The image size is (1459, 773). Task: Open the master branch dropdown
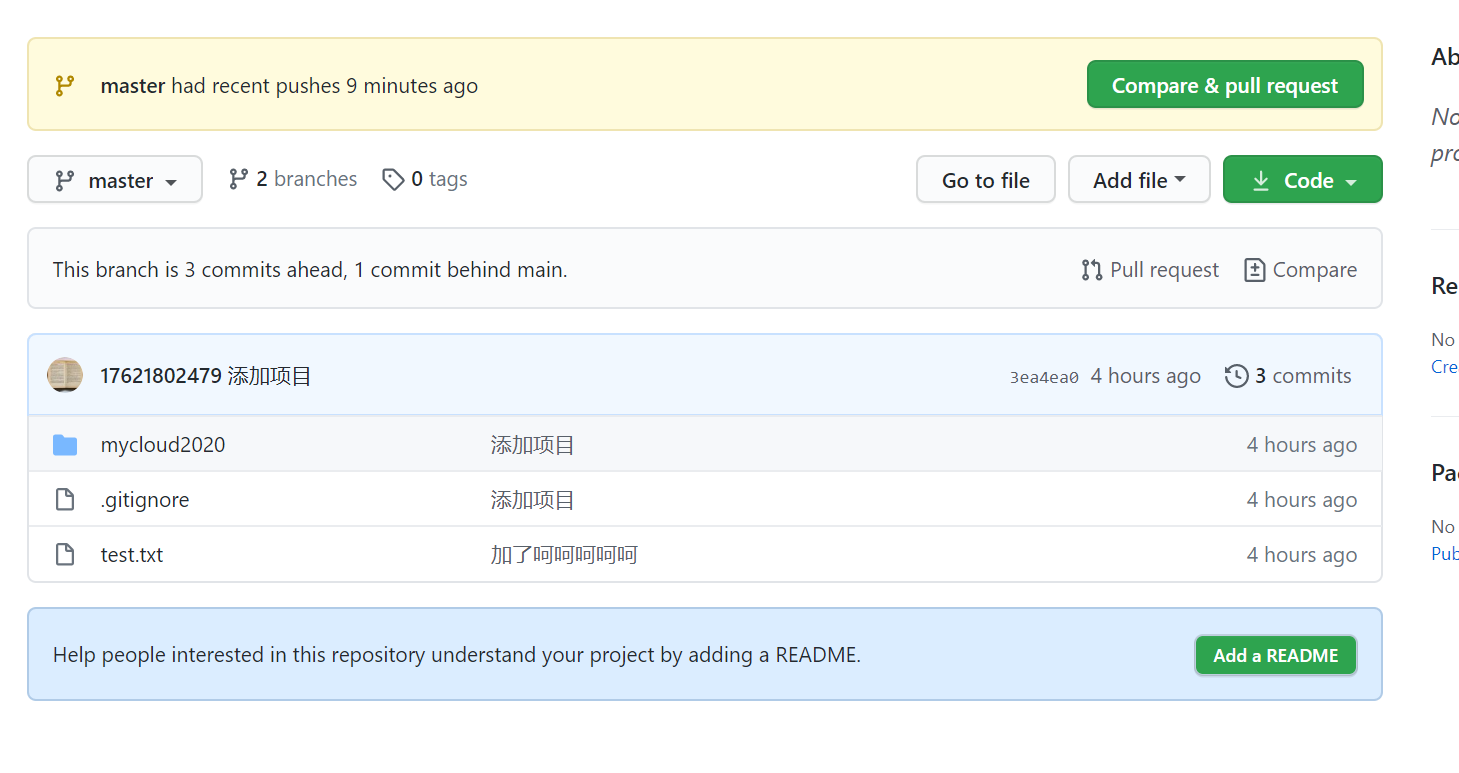tap(115, 180)
